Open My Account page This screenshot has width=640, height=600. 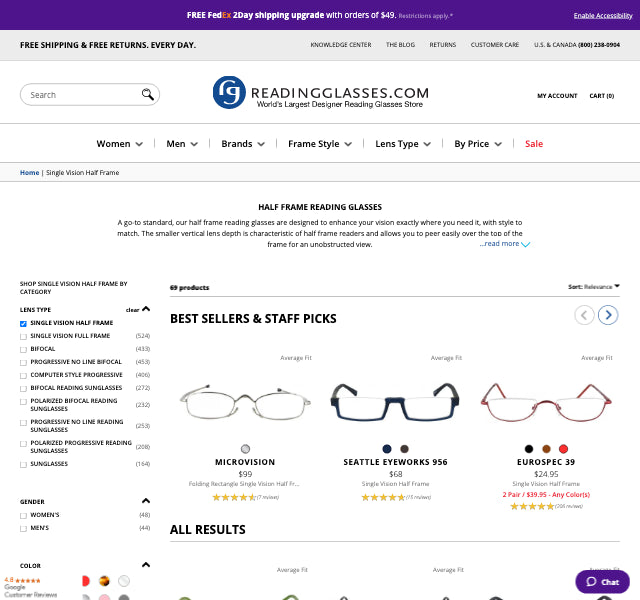point(557,96)
